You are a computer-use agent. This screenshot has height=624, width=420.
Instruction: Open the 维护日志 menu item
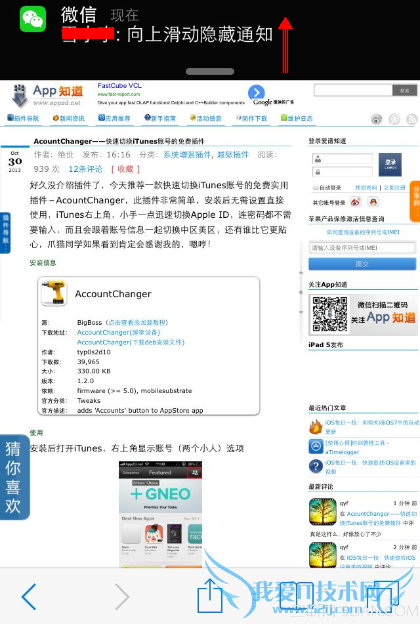coord(297,118)
